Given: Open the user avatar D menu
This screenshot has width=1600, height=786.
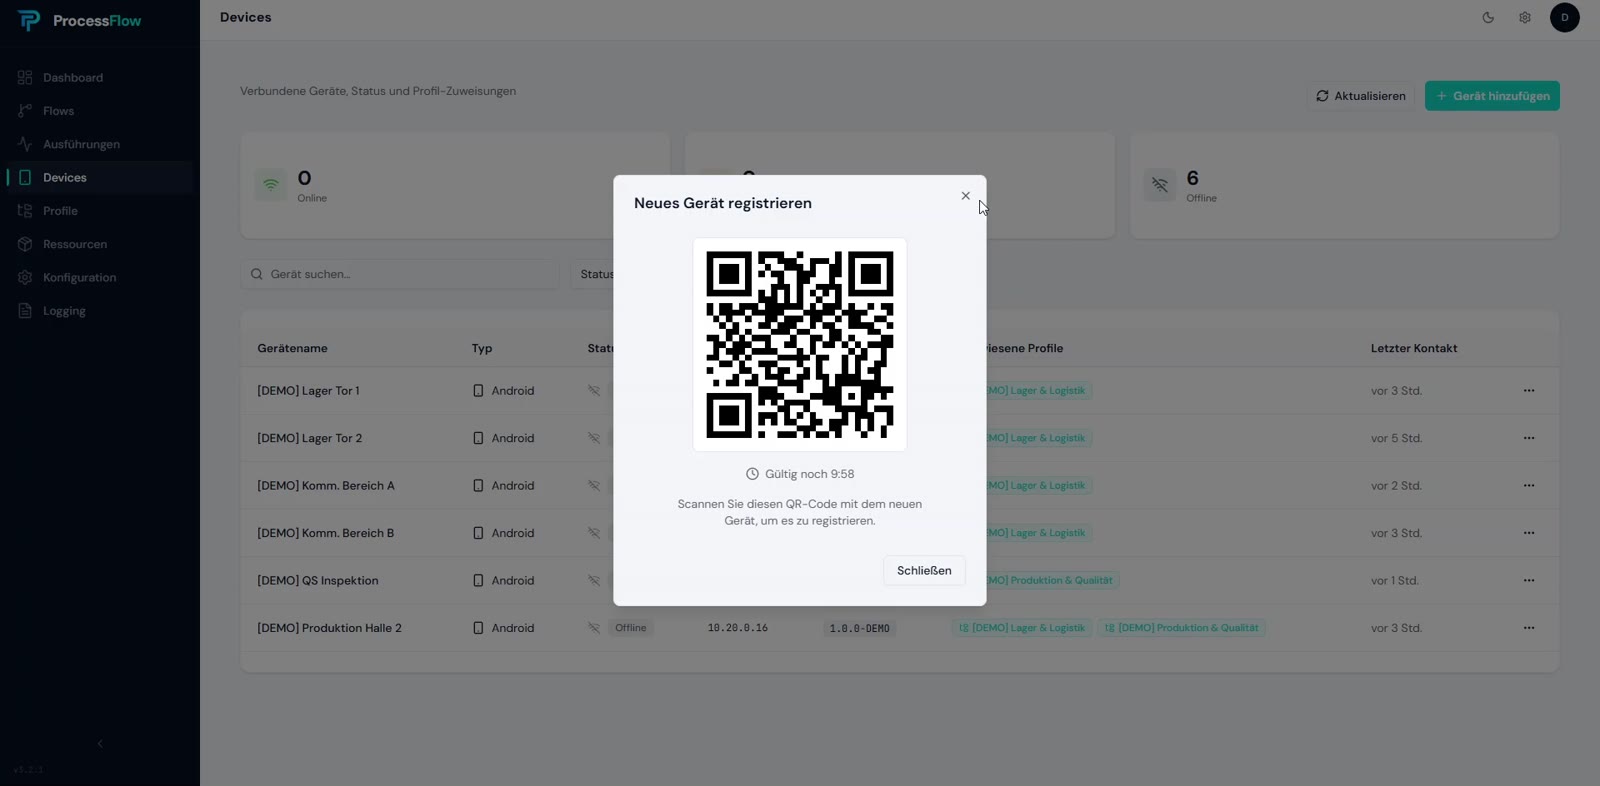Looking at the screenshot, I should [1565, 17].
